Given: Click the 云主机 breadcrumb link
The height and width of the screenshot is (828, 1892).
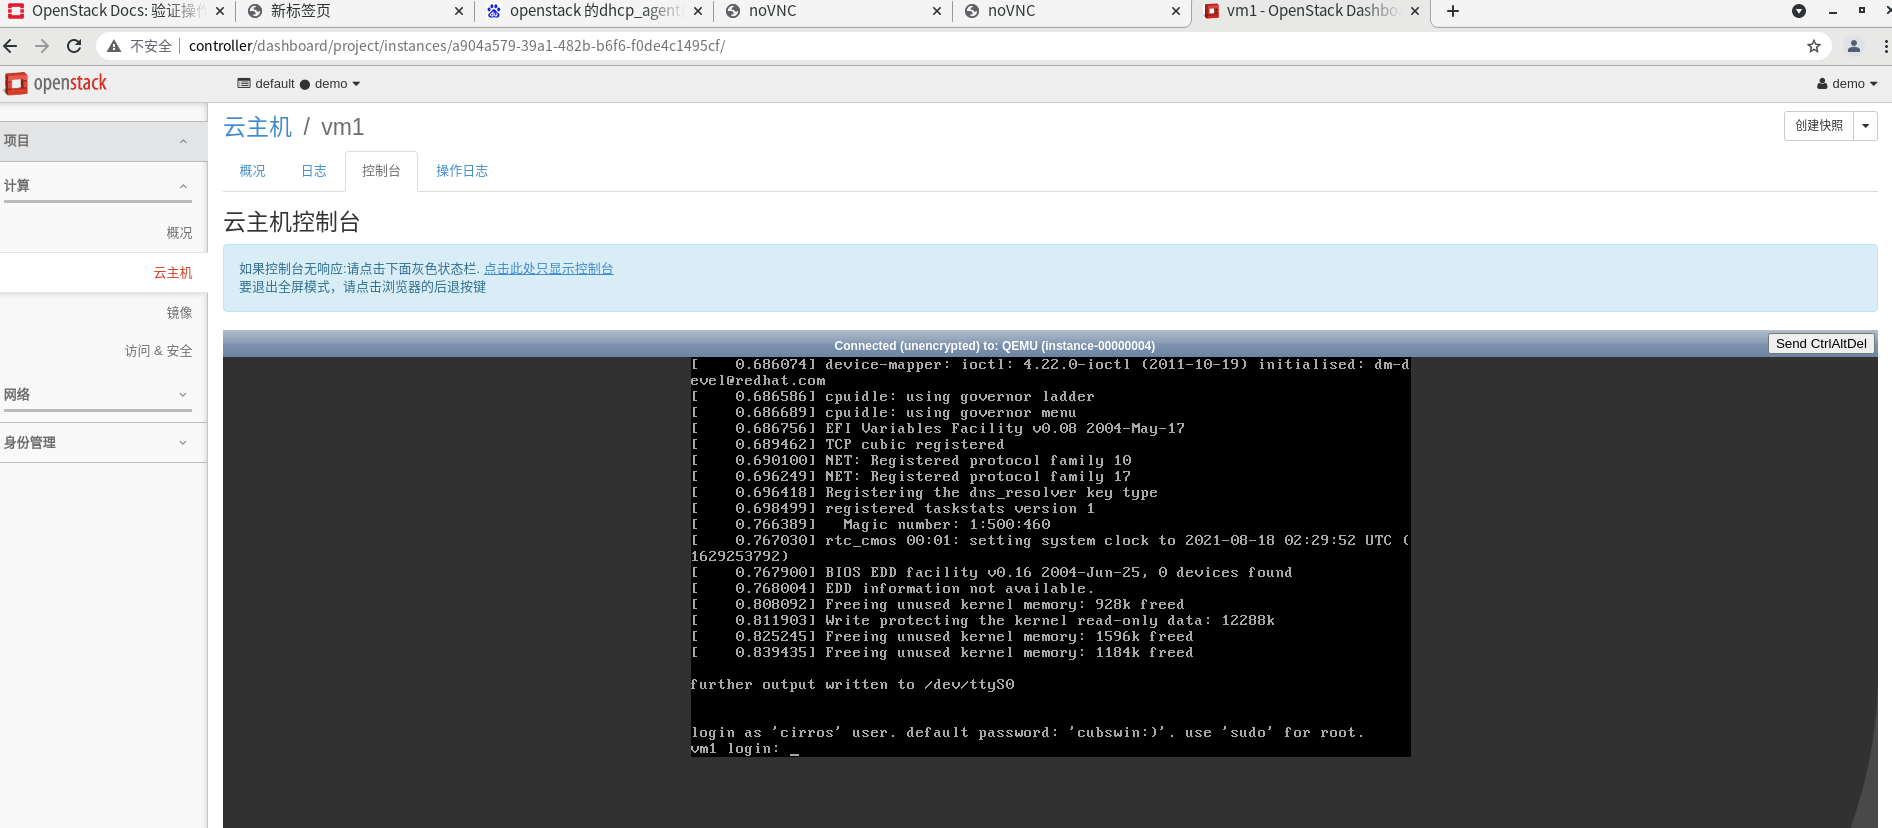Looking at the screenshot, I should (x=258, y=127).
